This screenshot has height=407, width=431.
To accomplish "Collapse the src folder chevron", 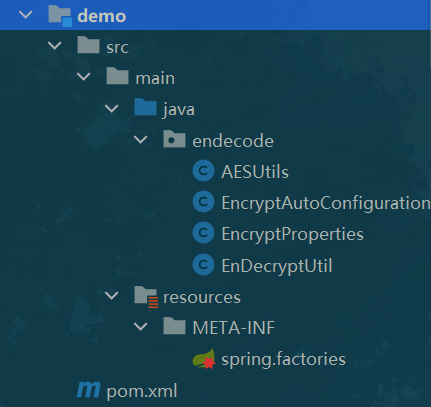I will coord(54,46).
